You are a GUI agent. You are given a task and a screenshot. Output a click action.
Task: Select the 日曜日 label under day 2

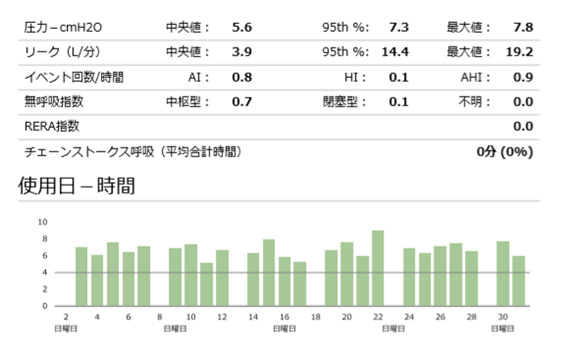click(x=66, y=329)
